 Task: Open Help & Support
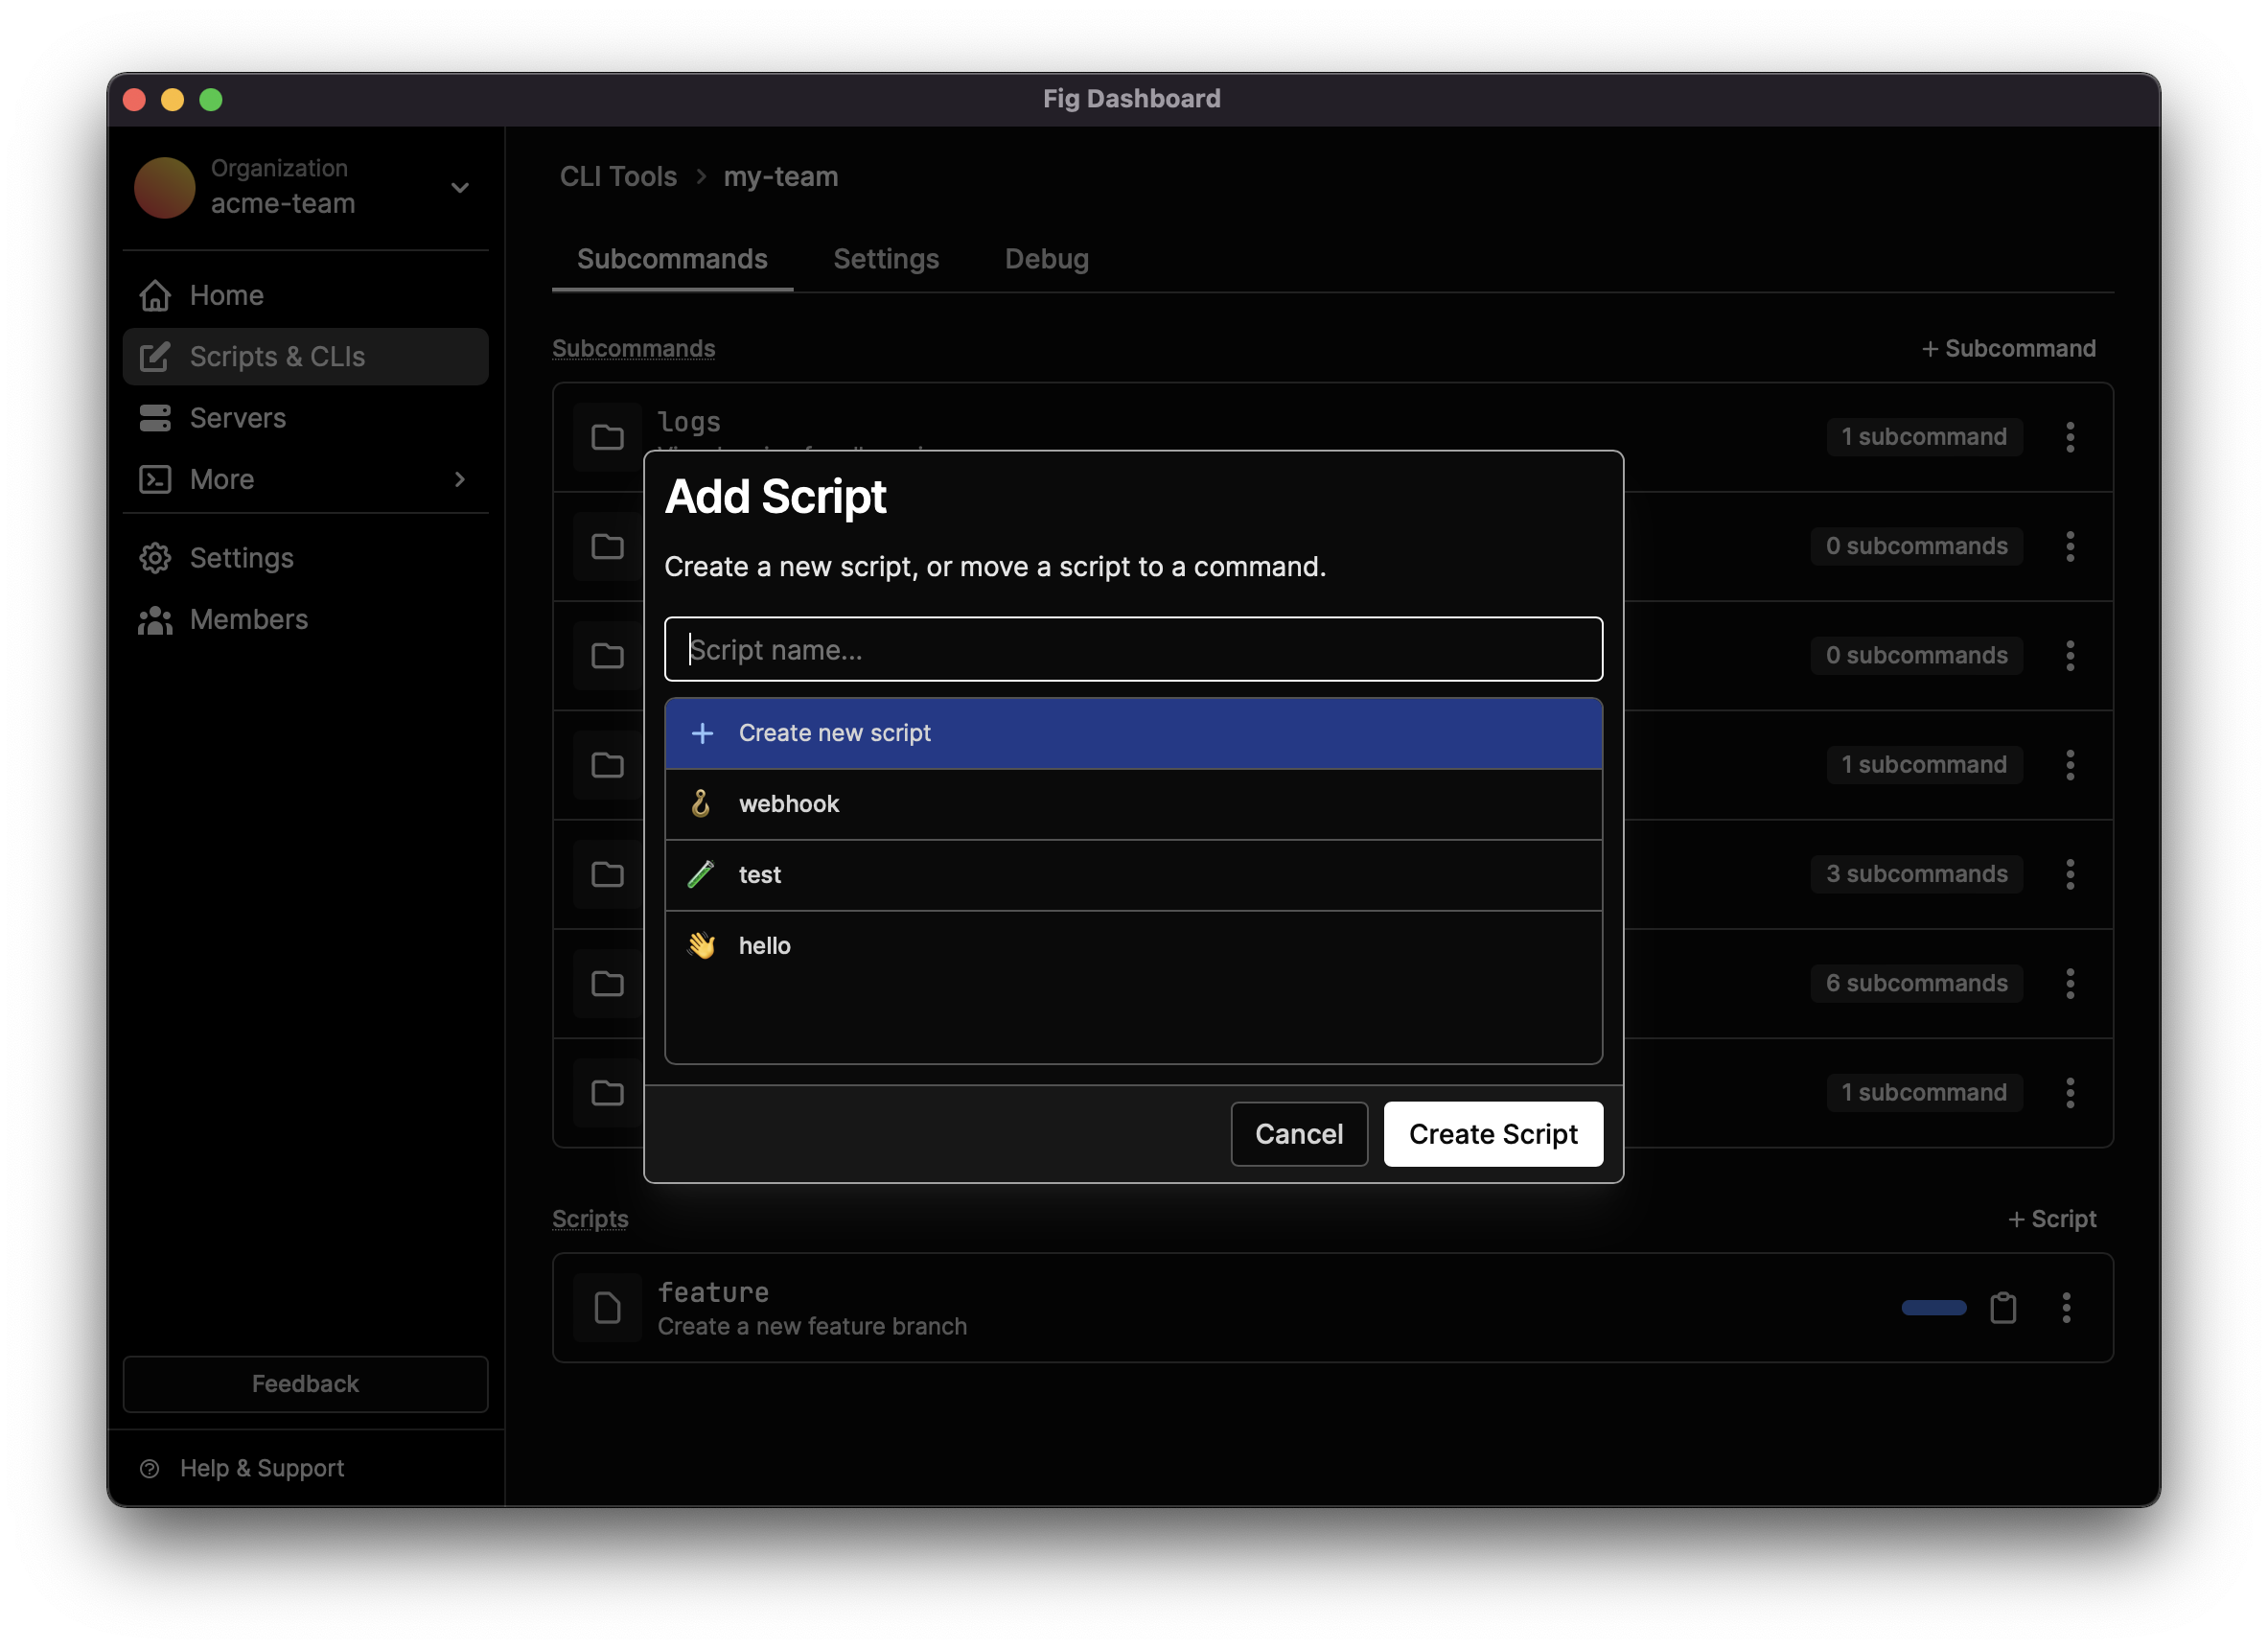261,1468
